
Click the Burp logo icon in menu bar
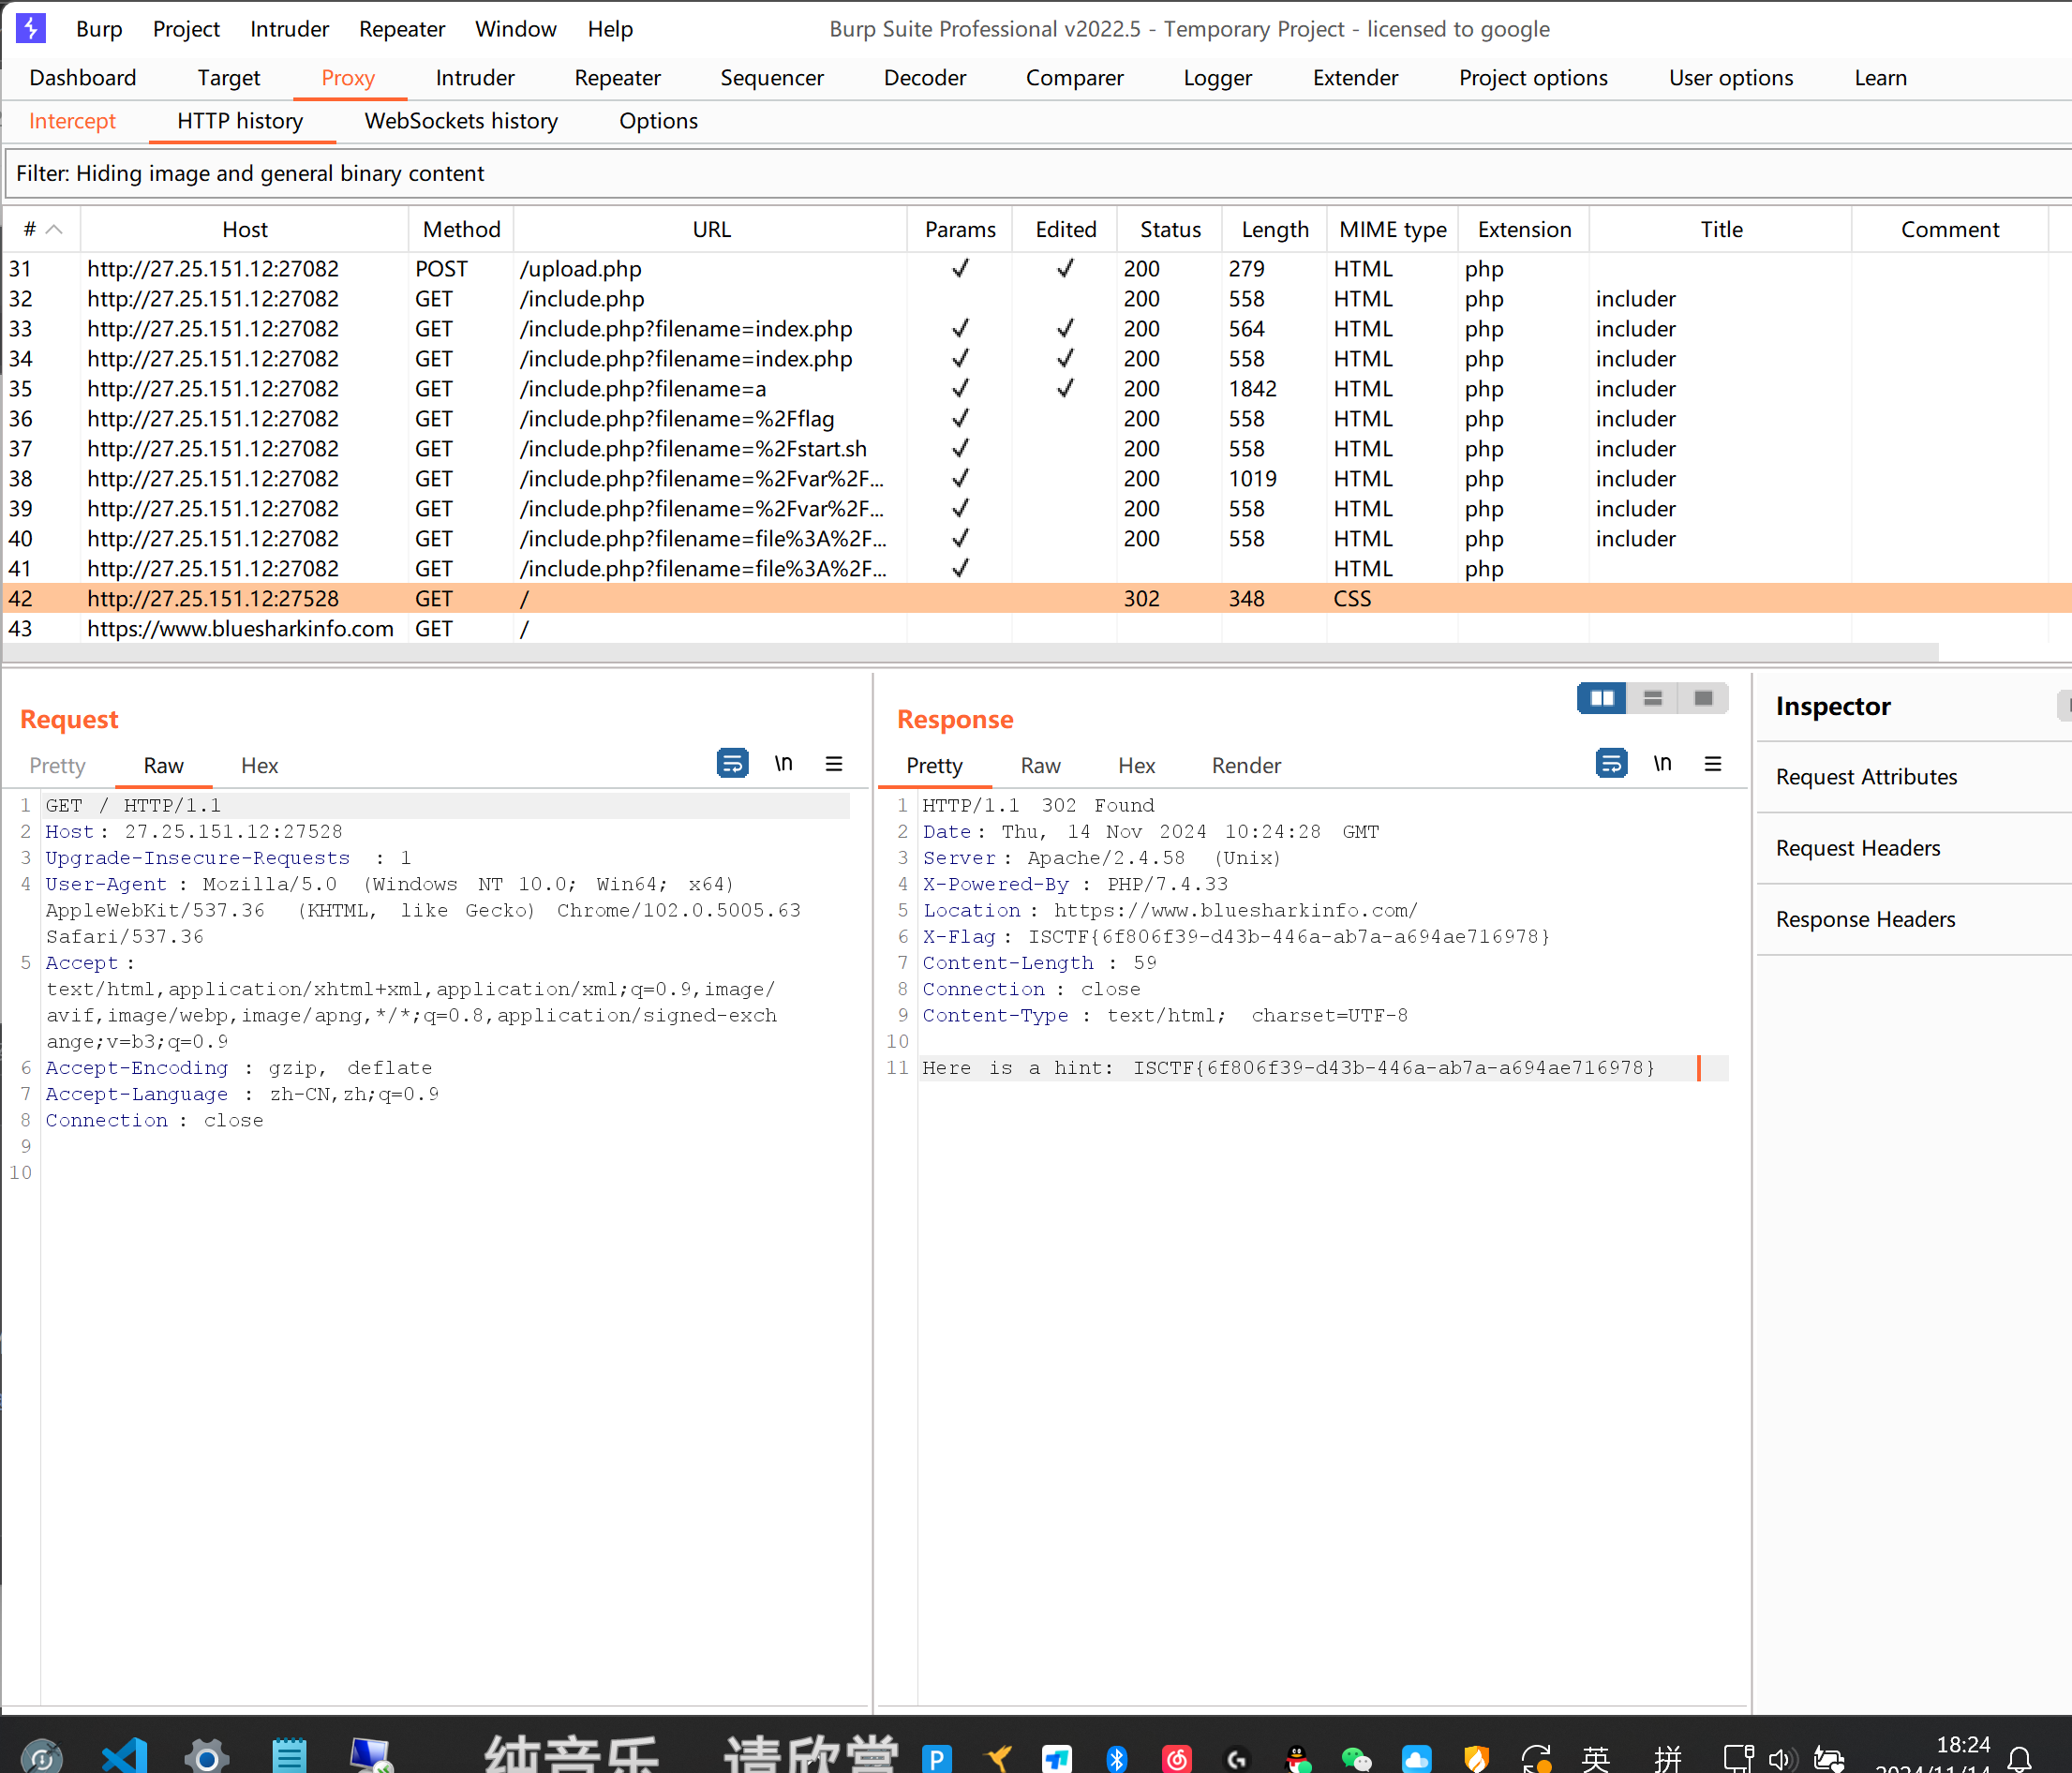[x=31, y=28]
